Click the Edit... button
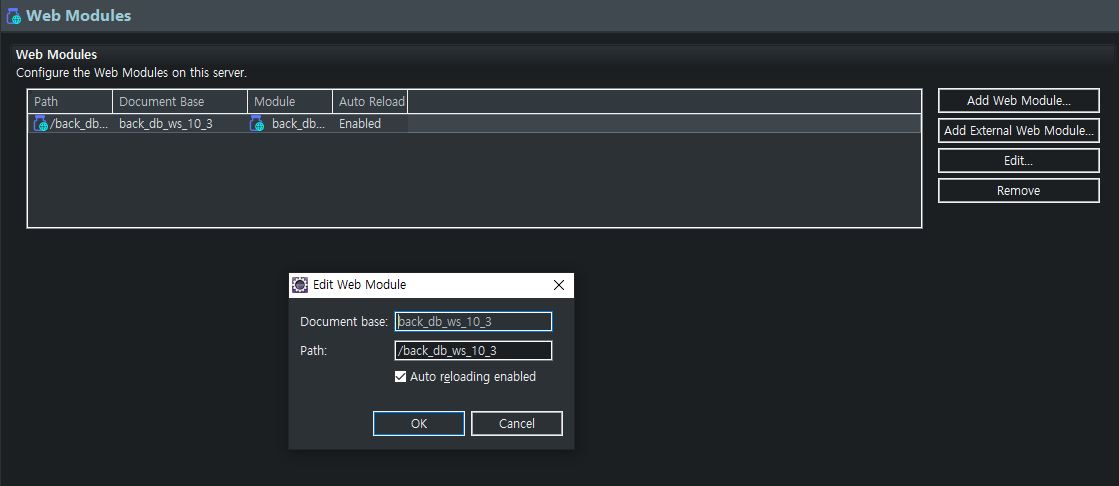 click(1018, 161)
